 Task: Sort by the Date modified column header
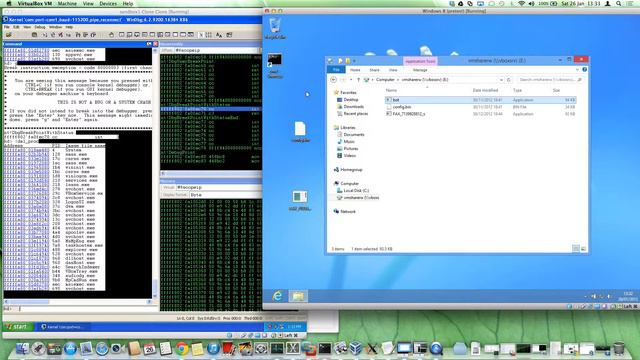tap(485, 90)
